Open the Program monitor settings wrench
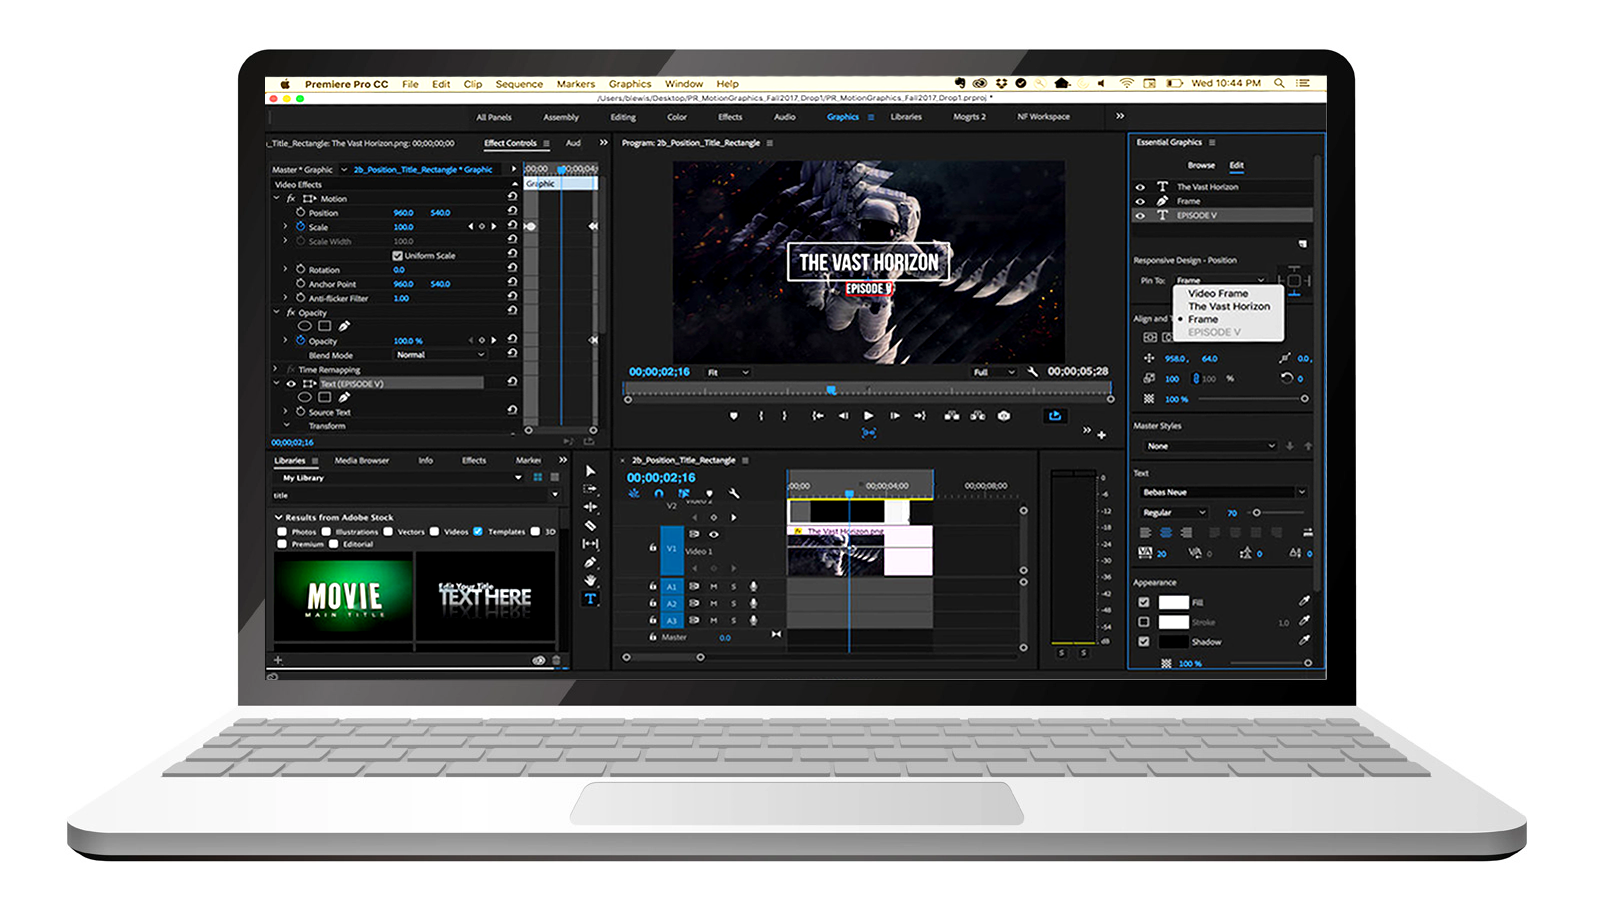 pos(1032,372)
